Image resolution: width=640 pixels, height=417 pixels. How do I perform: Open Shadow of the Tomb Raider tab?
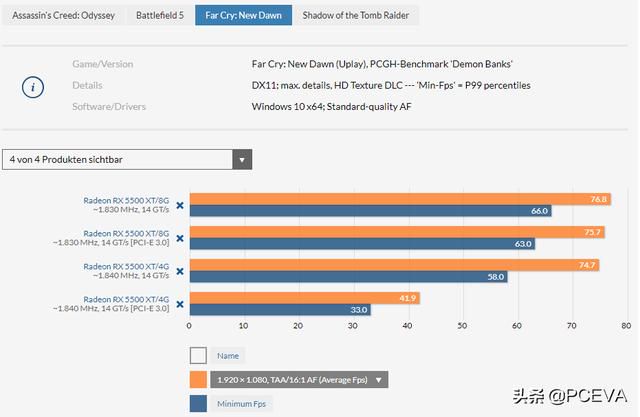(x=356, y=16)
